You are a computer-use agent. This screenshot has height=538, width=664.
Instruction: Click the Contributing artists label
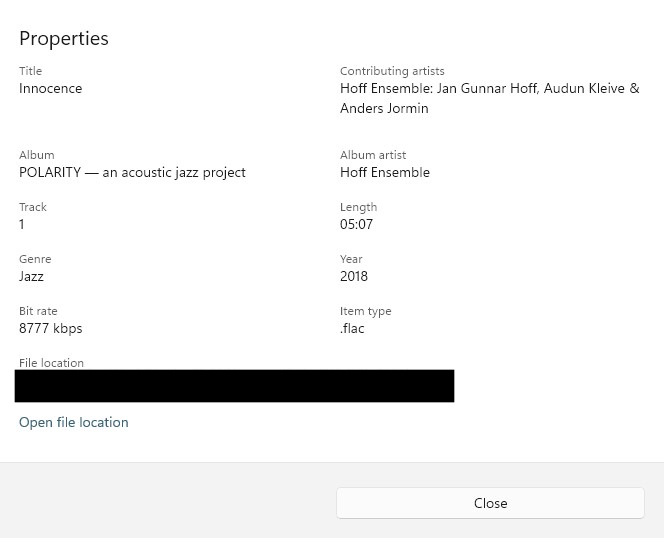[x=392, y=71]
